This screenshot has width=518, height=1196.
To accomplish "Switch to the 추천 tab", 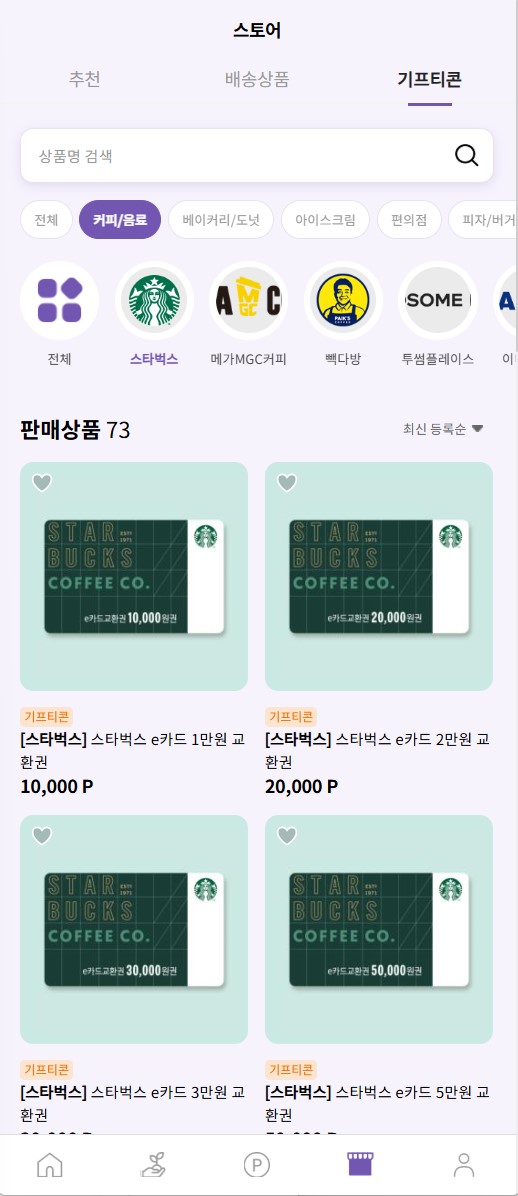I will 85,79.
